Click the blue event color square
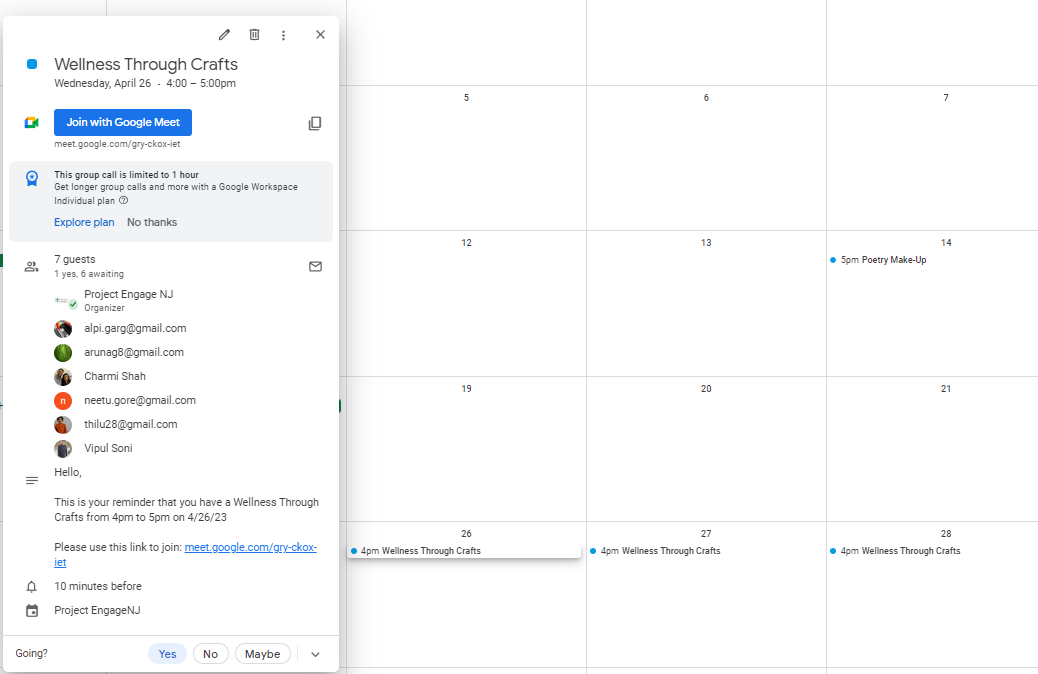 [32, 64]
